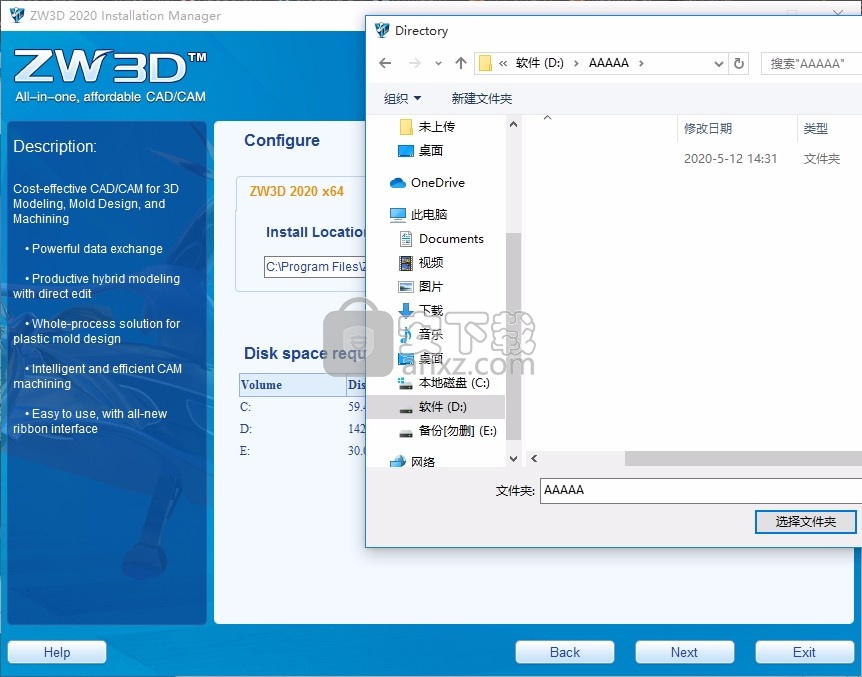Select ZW3D 2020 x64 tab
The width and height of the screenshot is (862, 677).
click(x=297, y=191)
